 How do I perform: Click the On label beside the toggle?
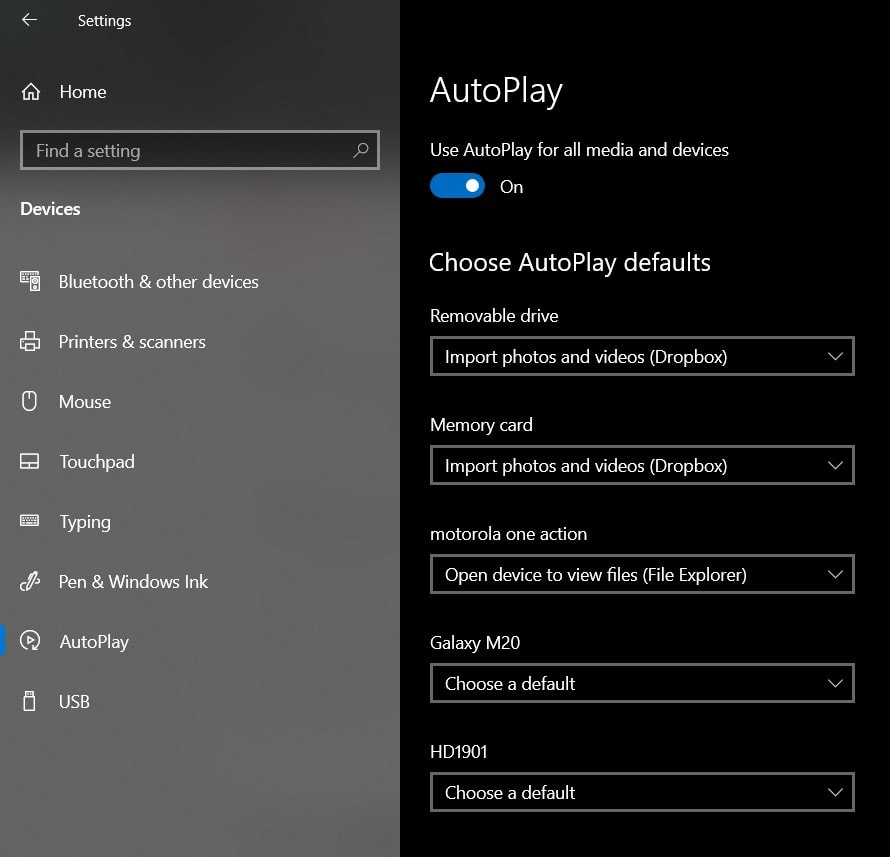pos(511,187)
